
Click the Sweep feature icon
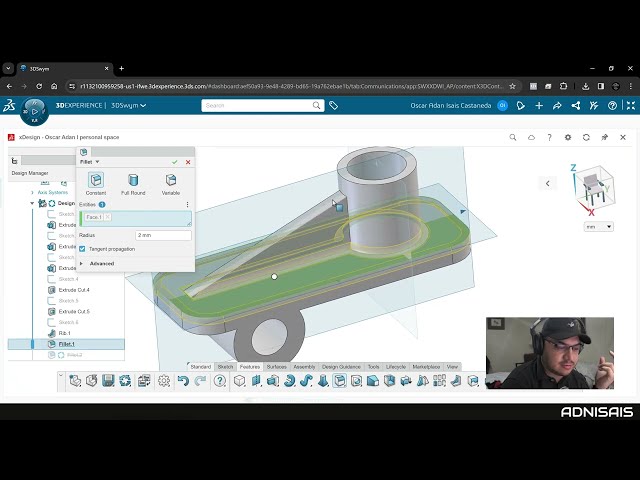[306, 381]
